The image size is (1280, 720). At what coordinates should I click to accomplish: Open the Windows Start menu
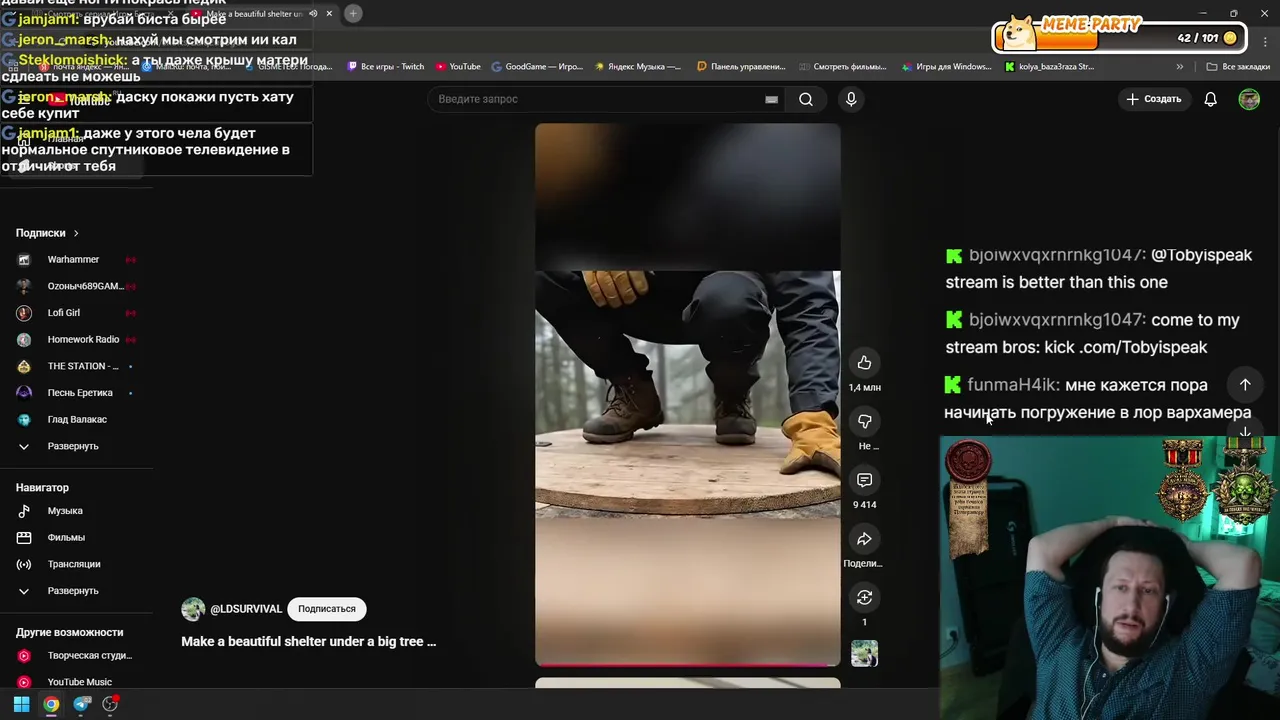pos(21,704)
